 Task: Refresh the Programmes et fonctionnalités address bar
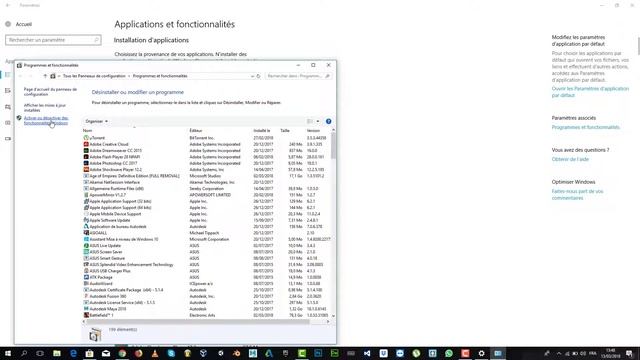pos(258,76)
